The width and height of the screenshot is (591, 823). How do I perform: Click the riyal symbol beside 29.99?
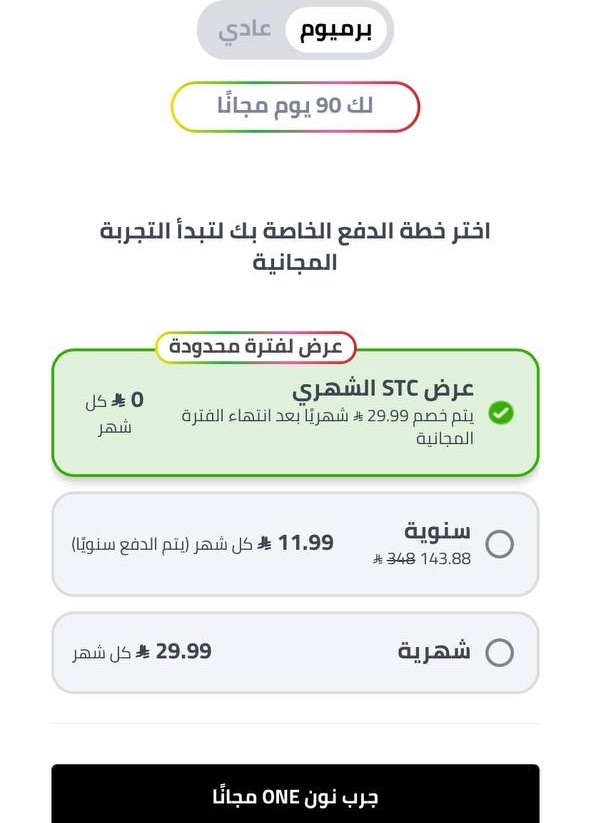coord(143,652)
